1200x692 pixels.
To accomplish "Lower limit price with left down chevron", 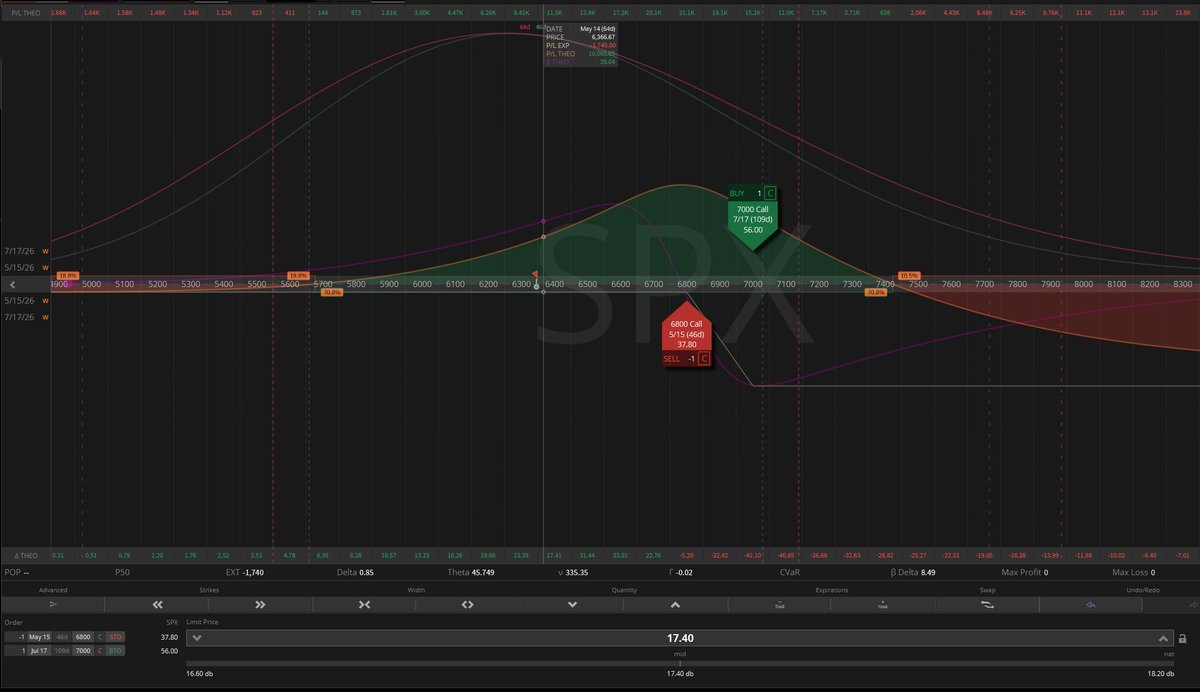I will pyautogui.click(x=196, y=638).
